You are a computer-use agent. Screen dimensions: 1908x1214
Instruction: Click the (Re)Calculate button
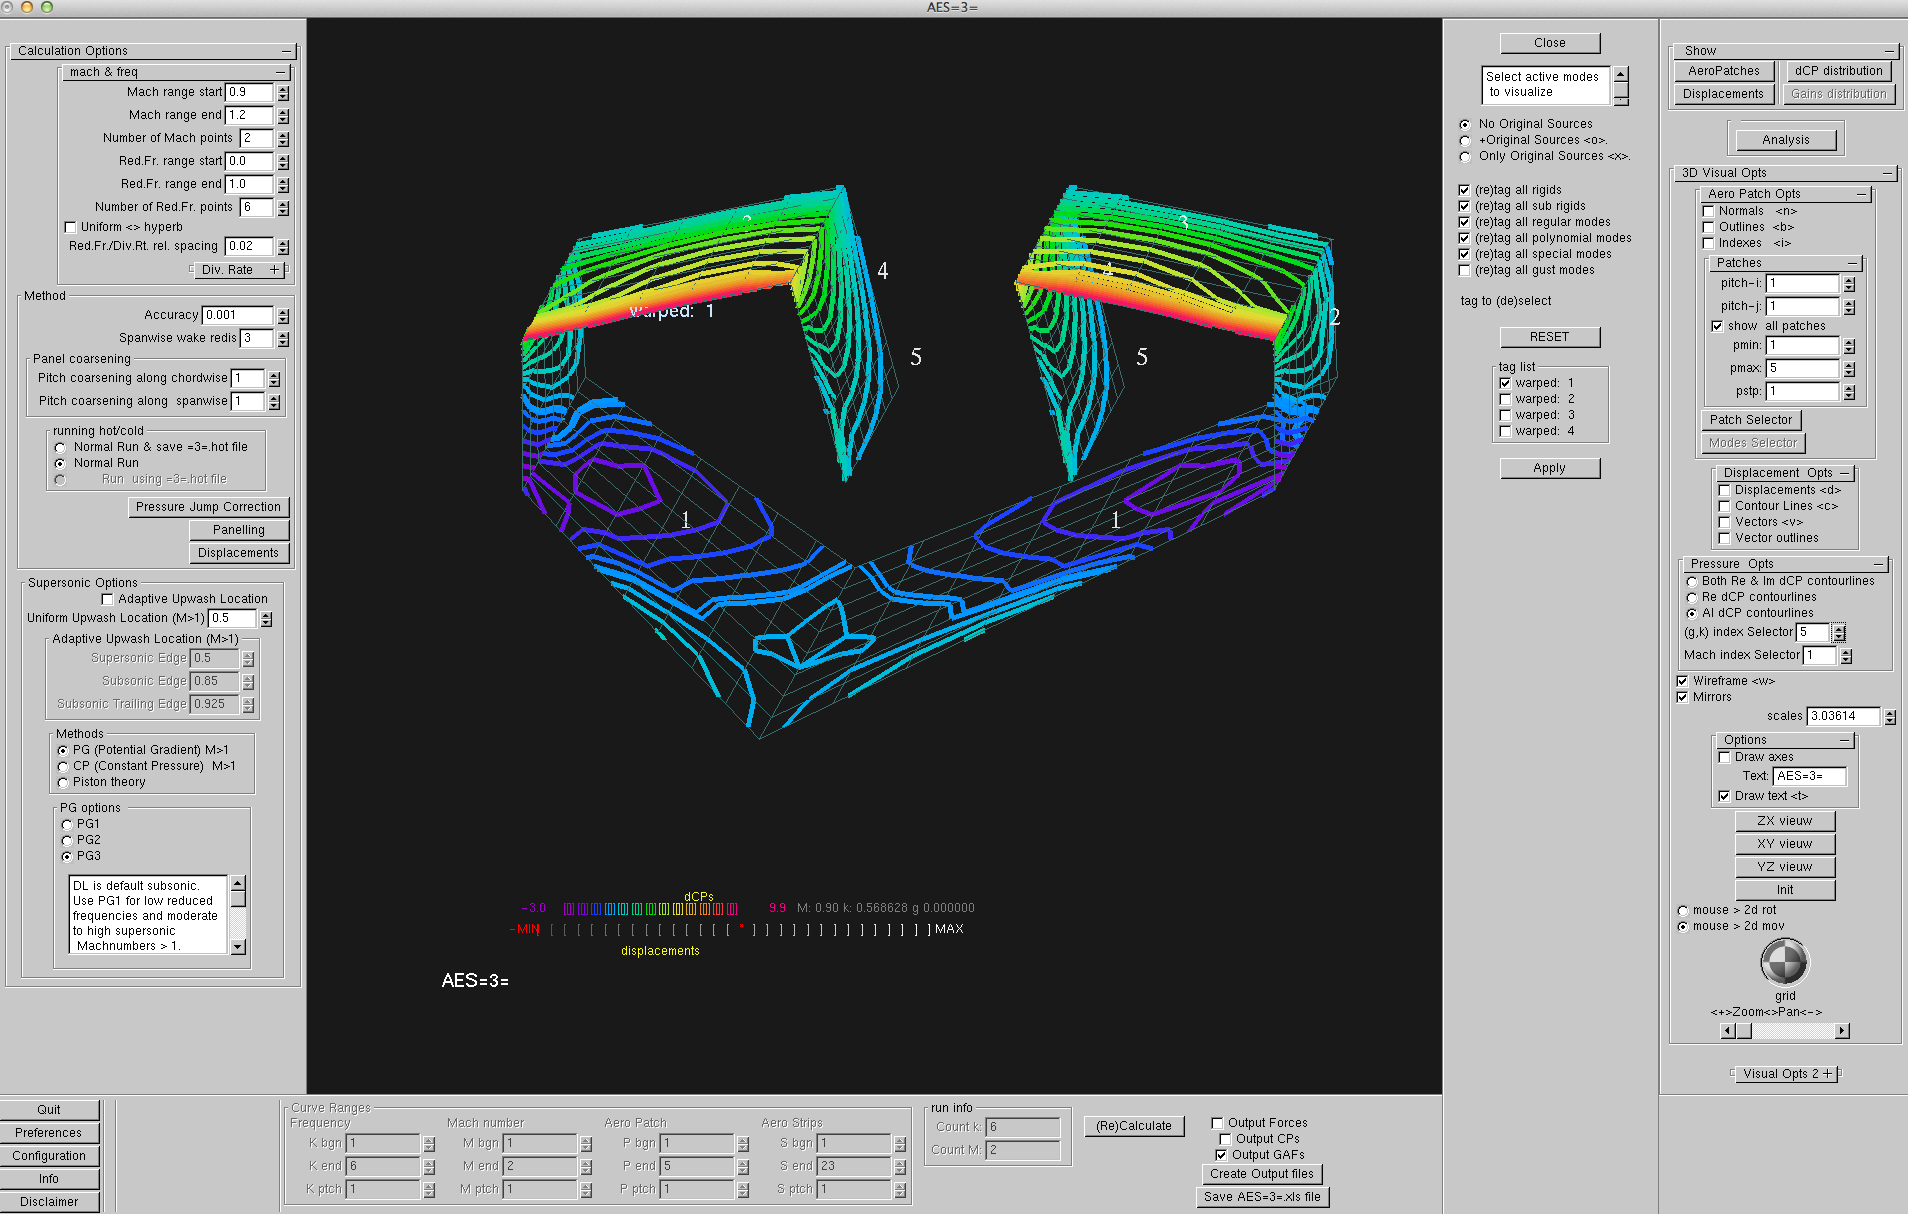1134,1126
